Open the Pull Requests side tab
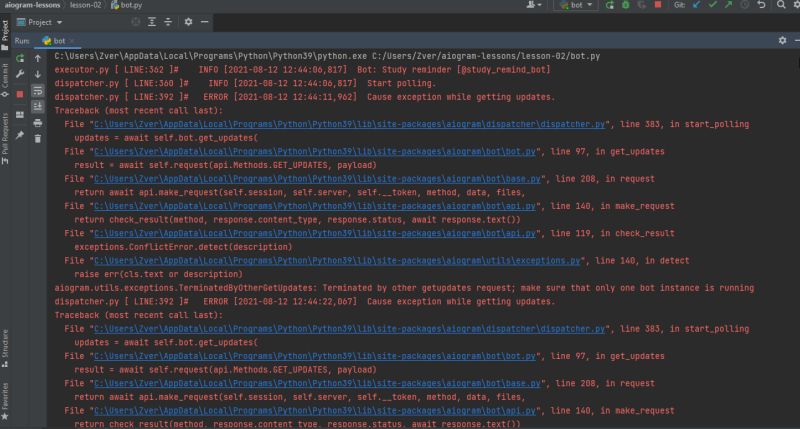Viewport: 800px width, 429px height. click(x=5, y=138)
